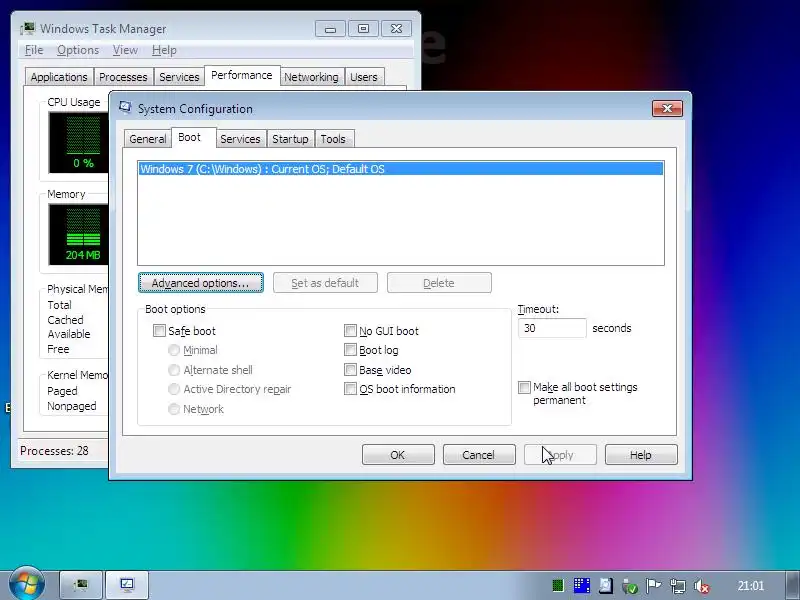Switch to Task Manager Applications tab
Screen dimensions: 800x600
(x=59, y=77)
